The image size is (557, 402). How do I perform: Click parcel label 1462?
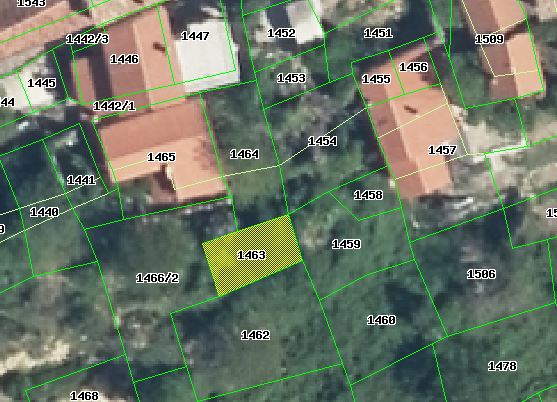pos(255,335)
